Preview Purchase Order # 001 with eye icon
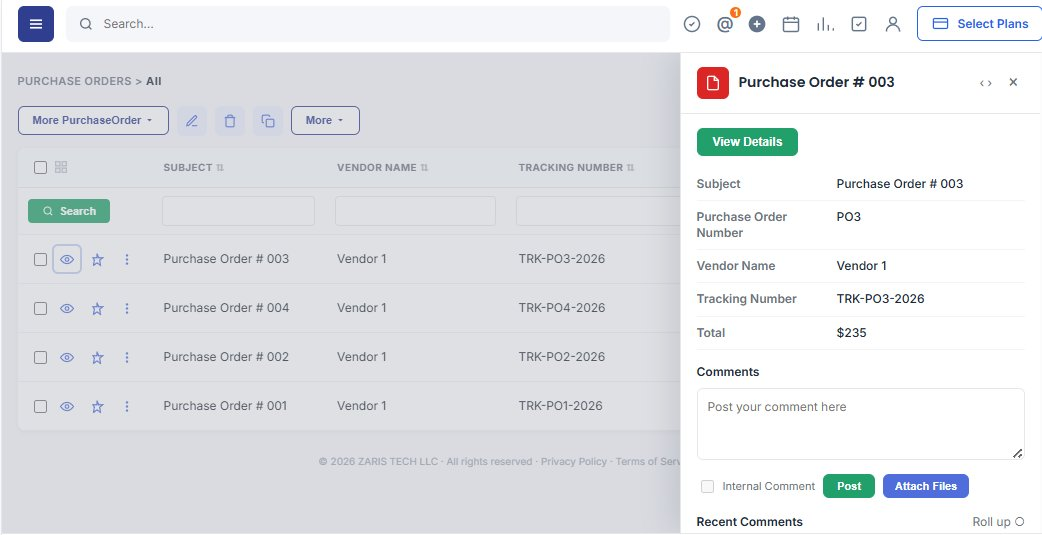This screenshot has height=535, width=1042. coord(67,406)
